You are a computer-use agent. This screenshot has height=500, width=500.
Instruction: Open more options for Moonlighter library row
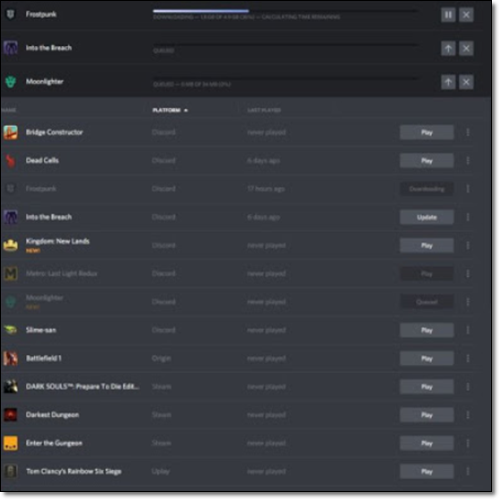pos(468,302)
